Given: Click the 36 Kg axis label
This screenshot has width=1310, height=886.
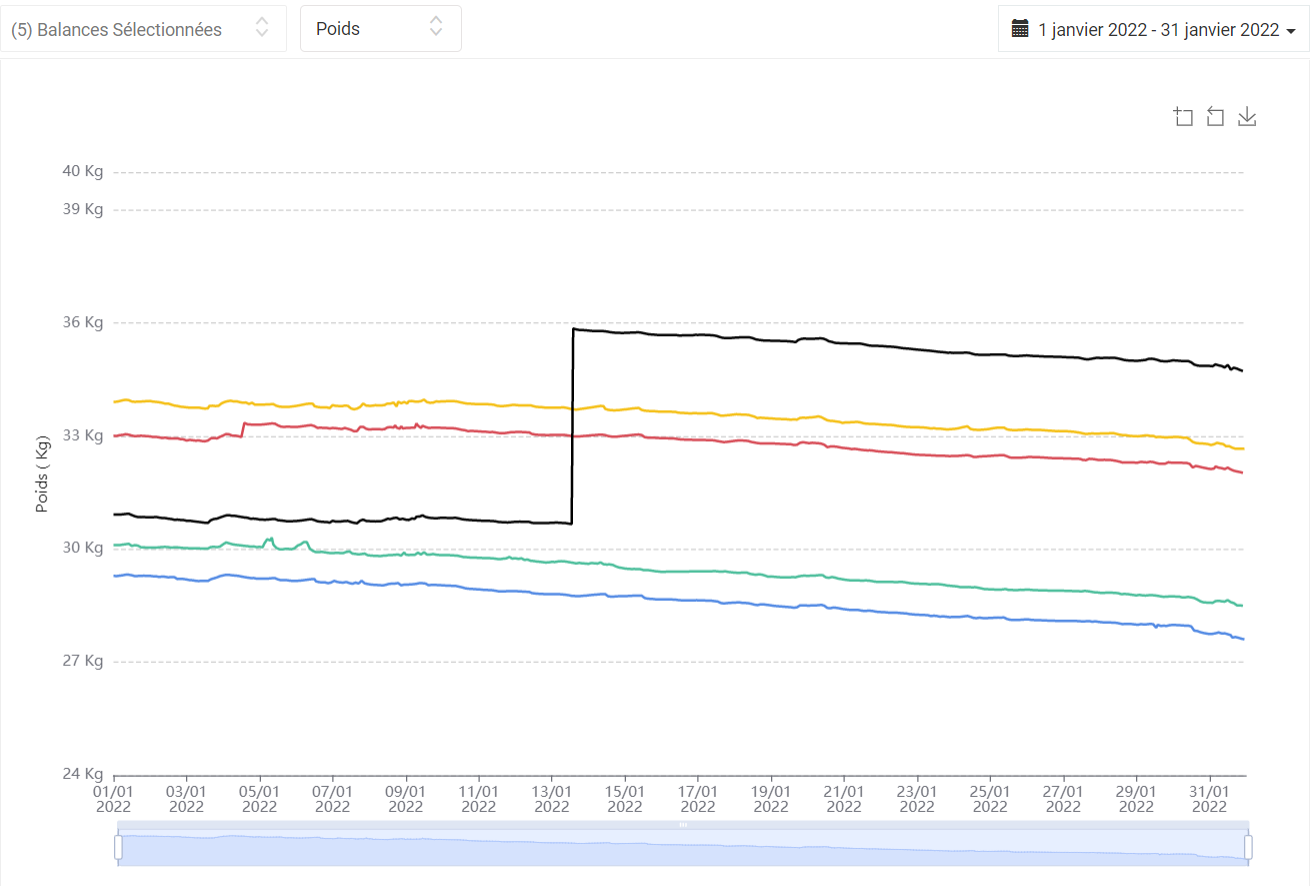Looking at the screenshot, I should point(82,322).
